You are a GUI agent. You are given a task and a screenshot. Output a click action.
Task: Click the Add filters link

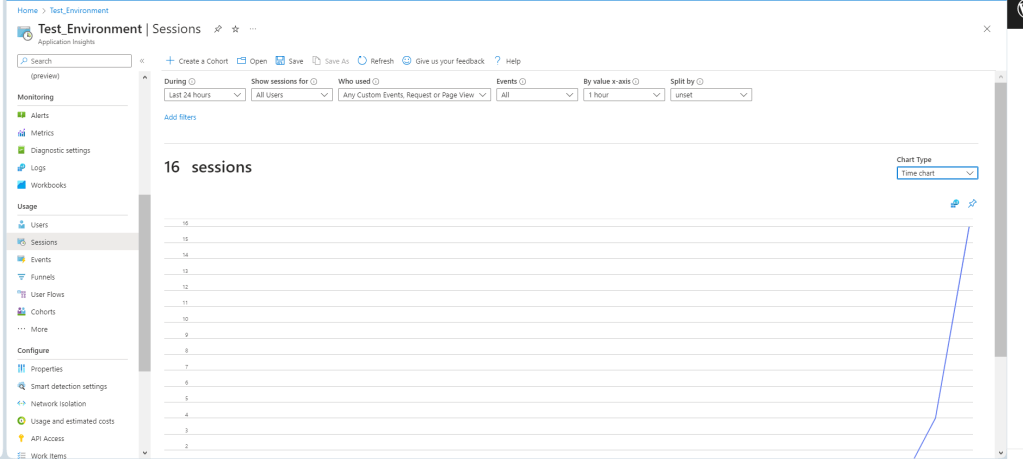180,117
